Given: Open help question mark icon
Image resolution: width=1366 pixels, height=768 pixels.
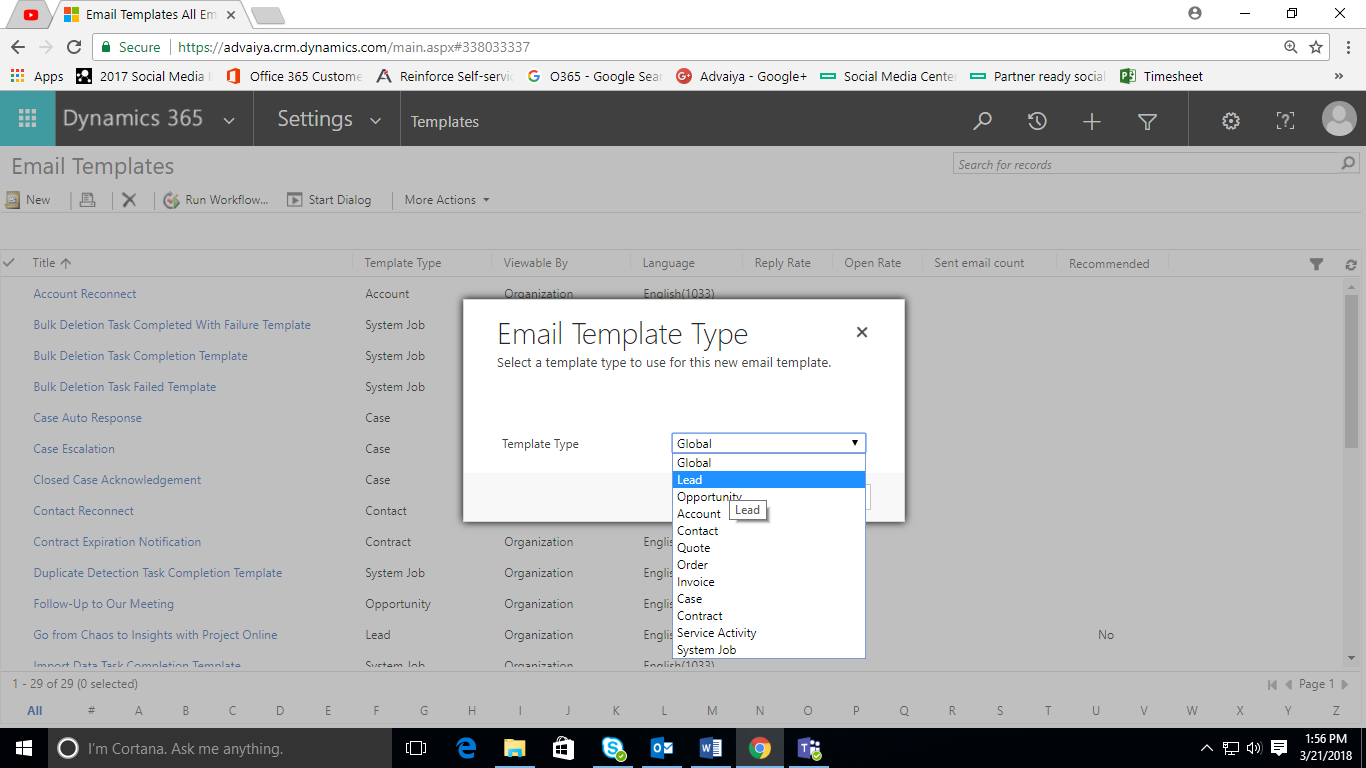Looking at the screenshot, I should tap(1286, 121).
